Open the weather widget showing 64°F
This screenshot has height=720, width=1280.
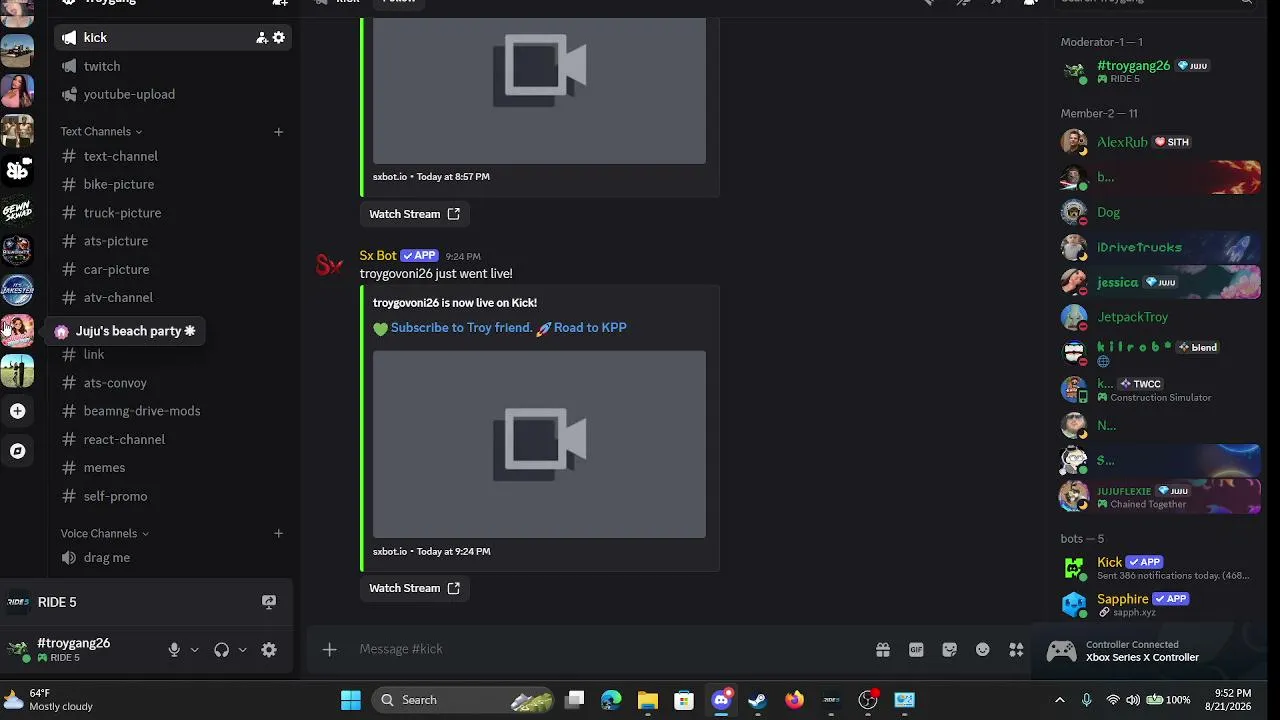49,700
